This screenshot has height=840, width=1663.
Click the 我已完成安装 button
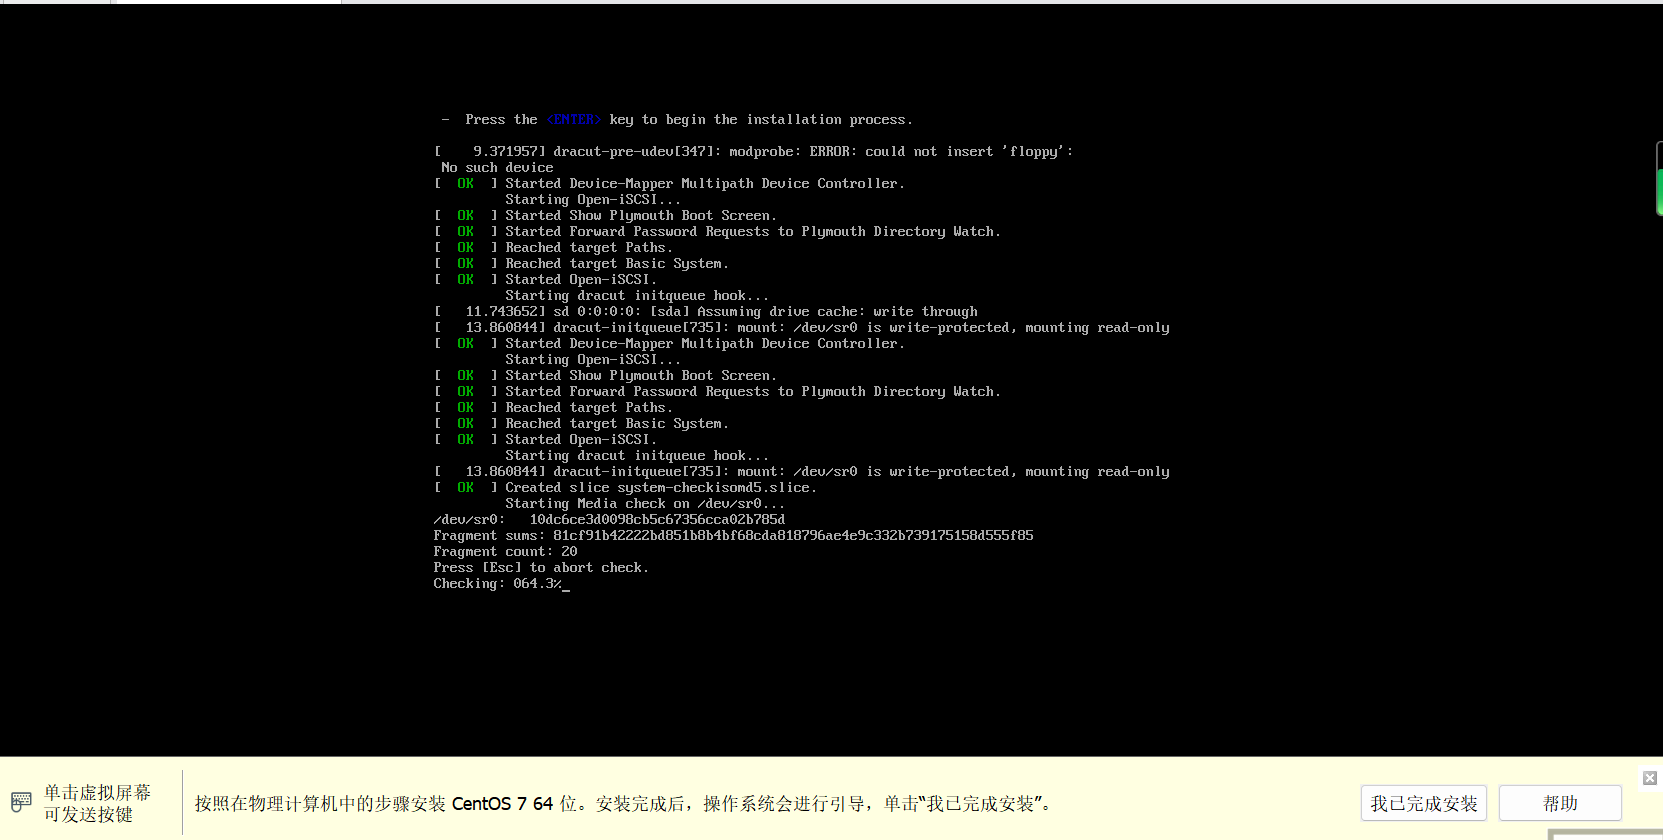click(1423, 803)
